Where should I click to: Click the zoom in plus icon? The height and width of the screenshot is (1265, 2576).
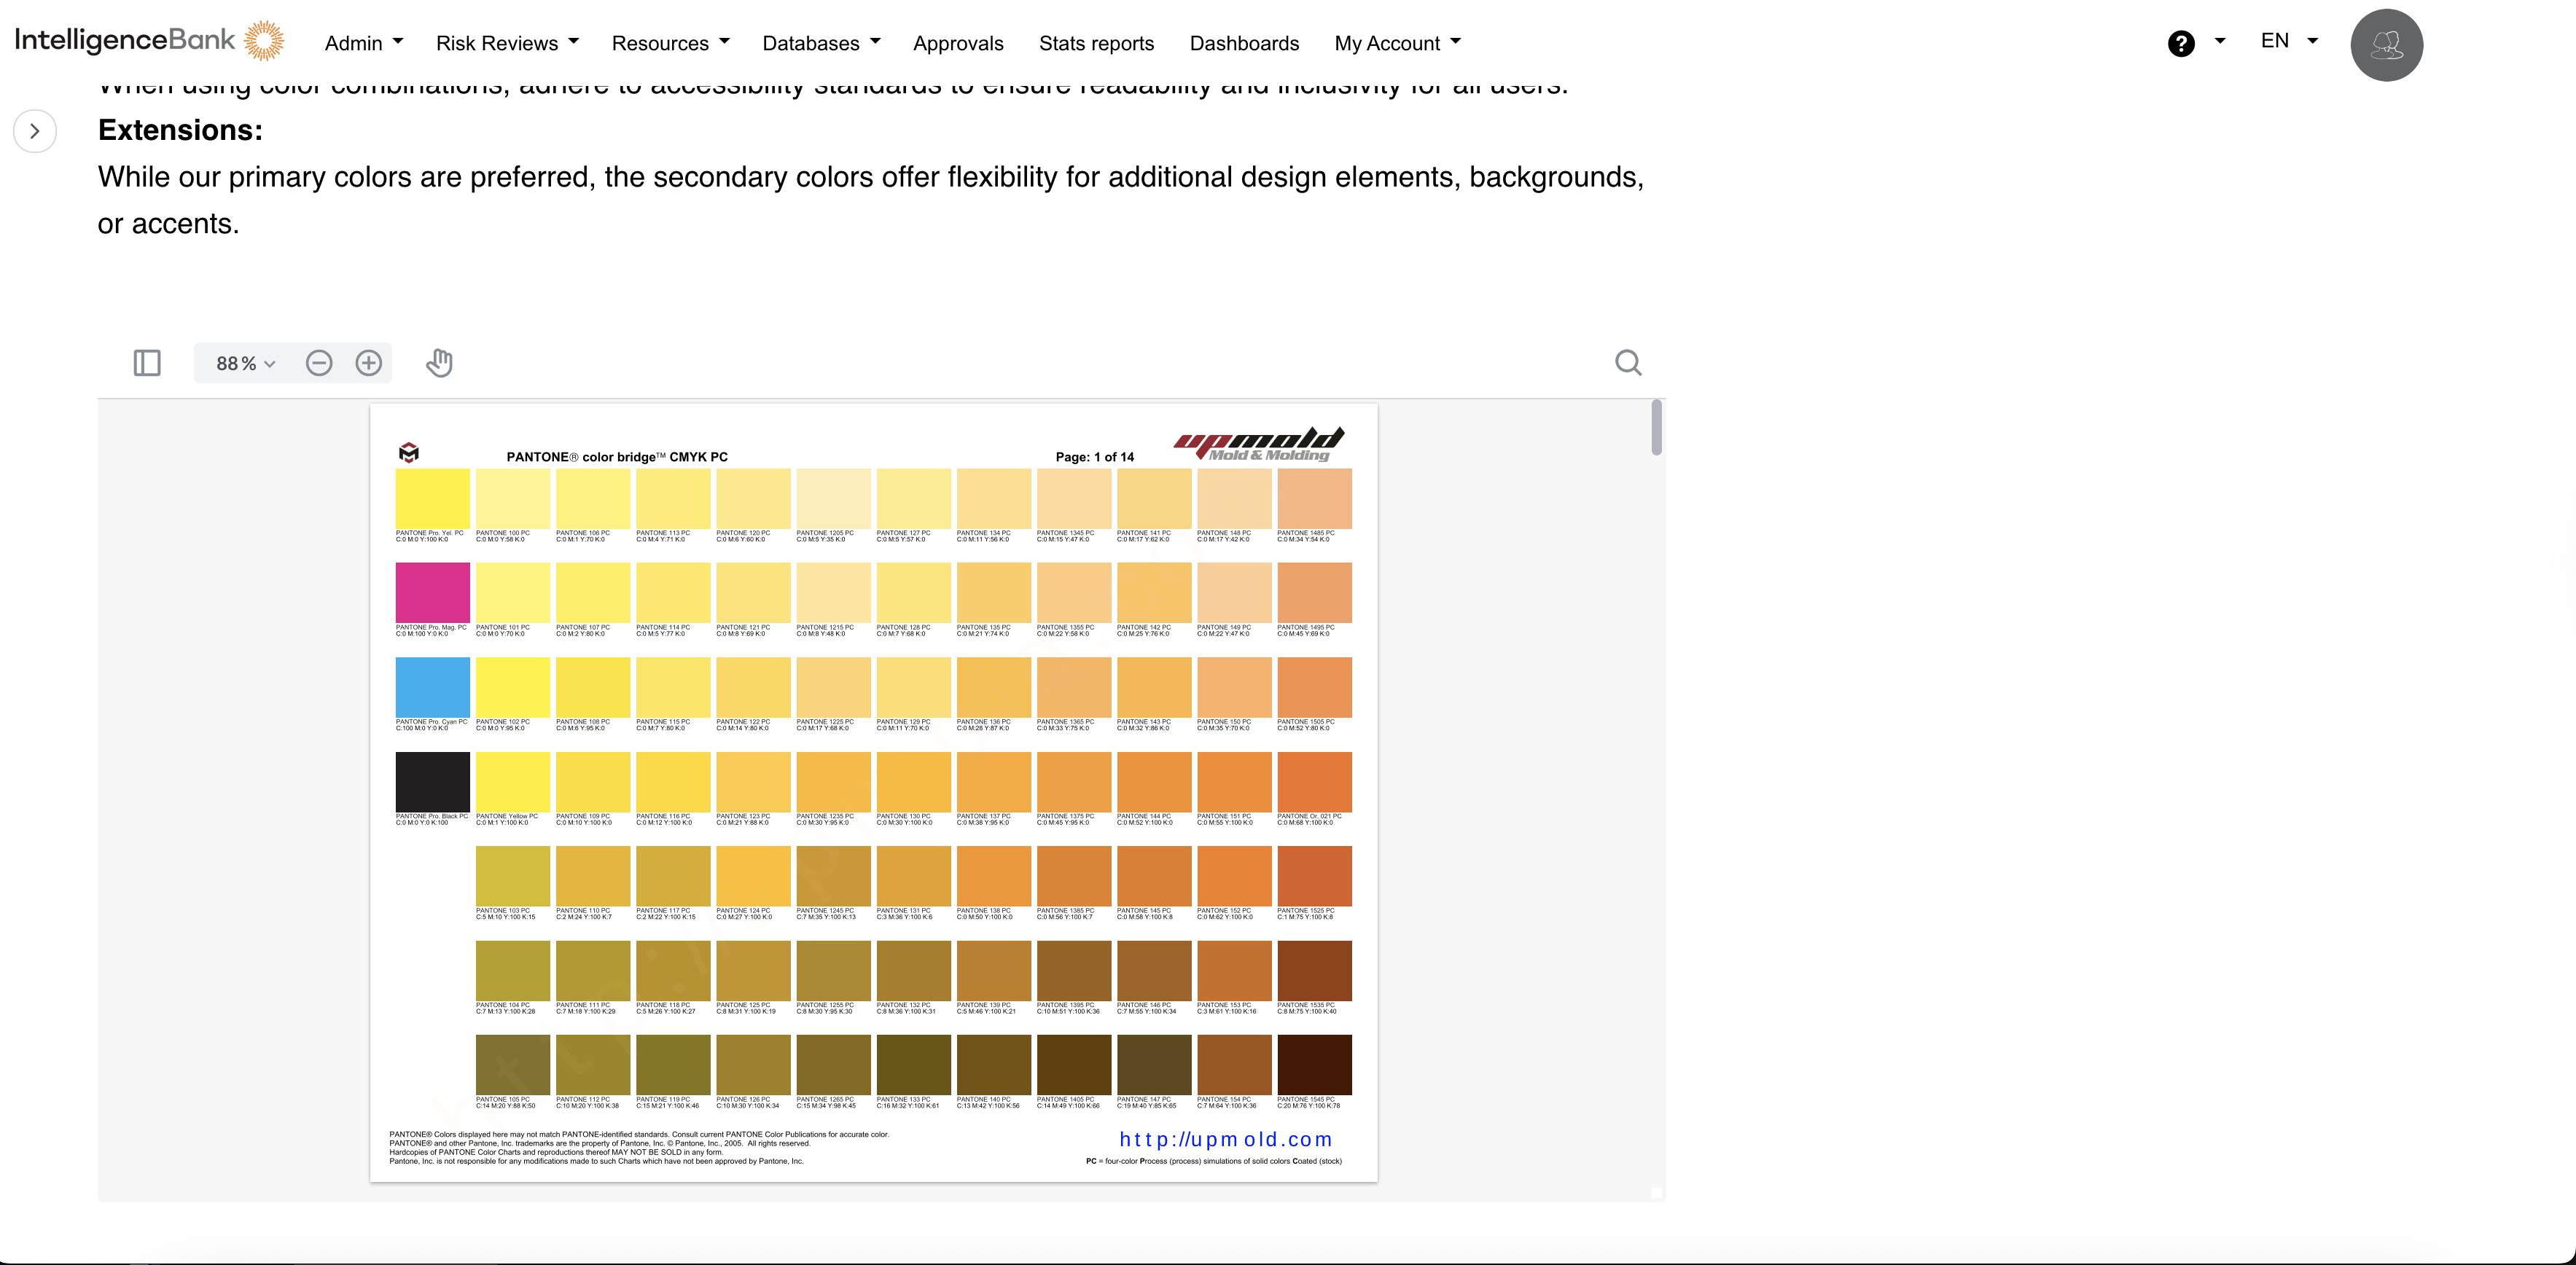(369, 363)
